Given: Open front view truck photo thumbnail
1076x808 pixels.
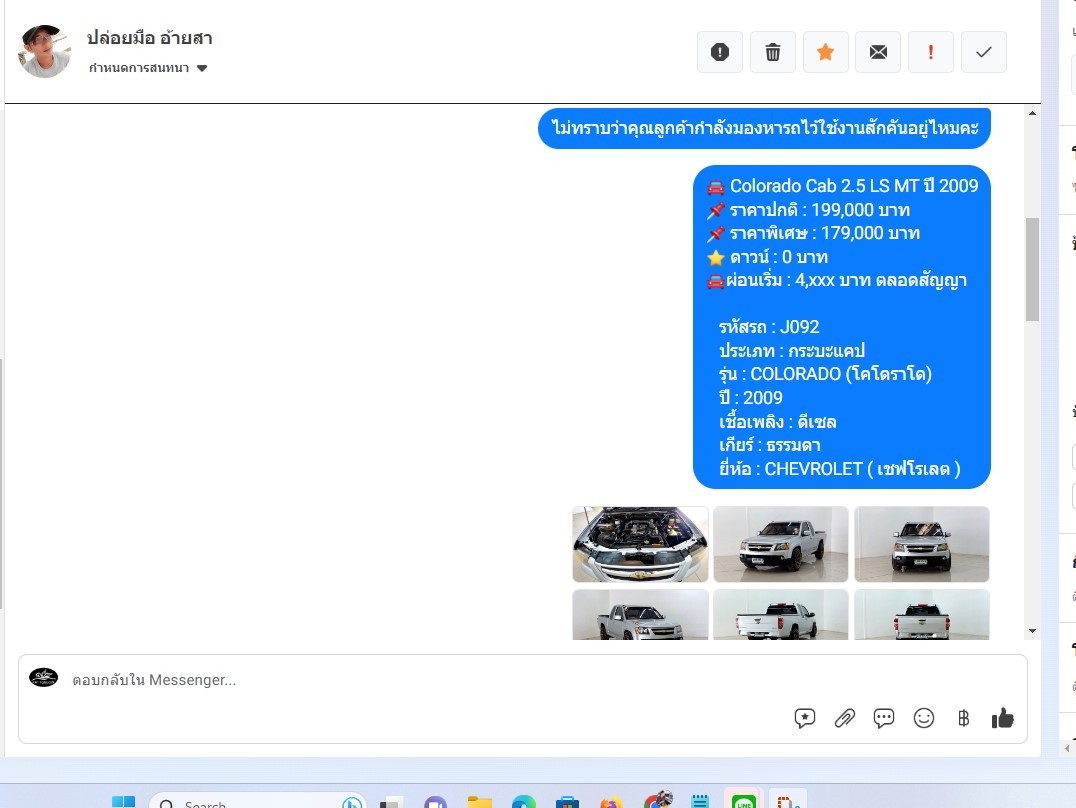Looking at the screenshot, I should click(922, 544).
